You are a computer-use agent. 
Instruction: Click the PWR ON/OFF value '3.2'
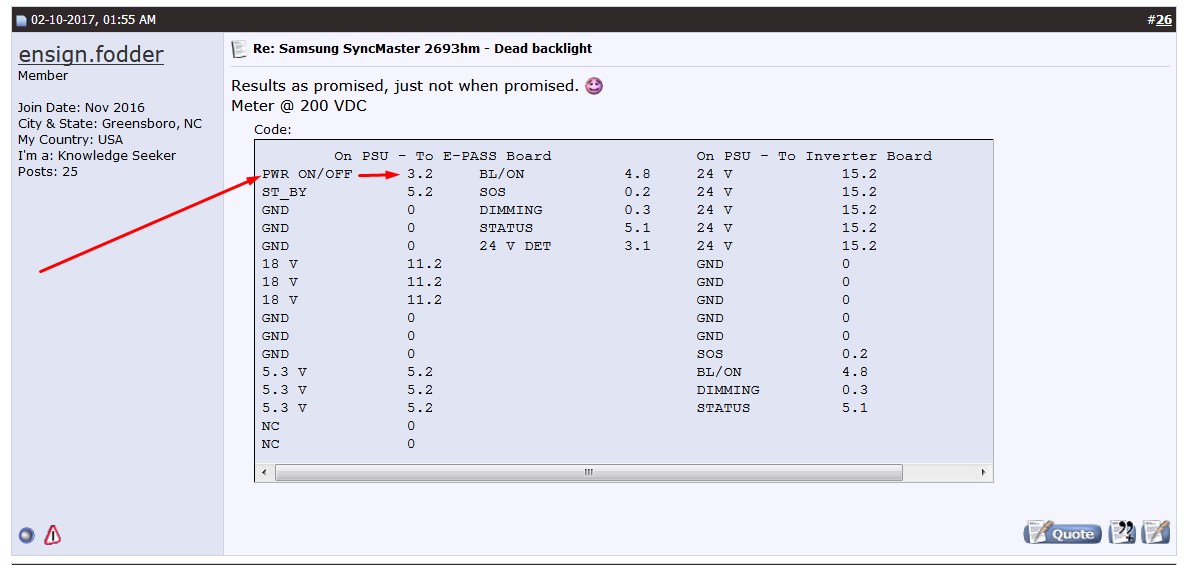tap(420, 174)
